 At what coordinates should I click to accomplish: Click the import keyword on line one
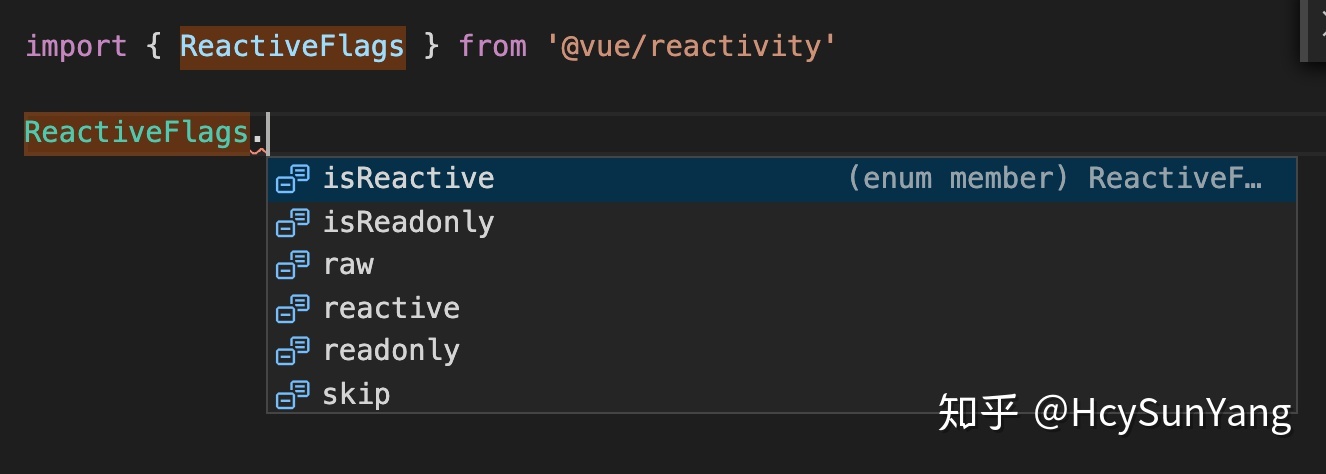[76, 46]
